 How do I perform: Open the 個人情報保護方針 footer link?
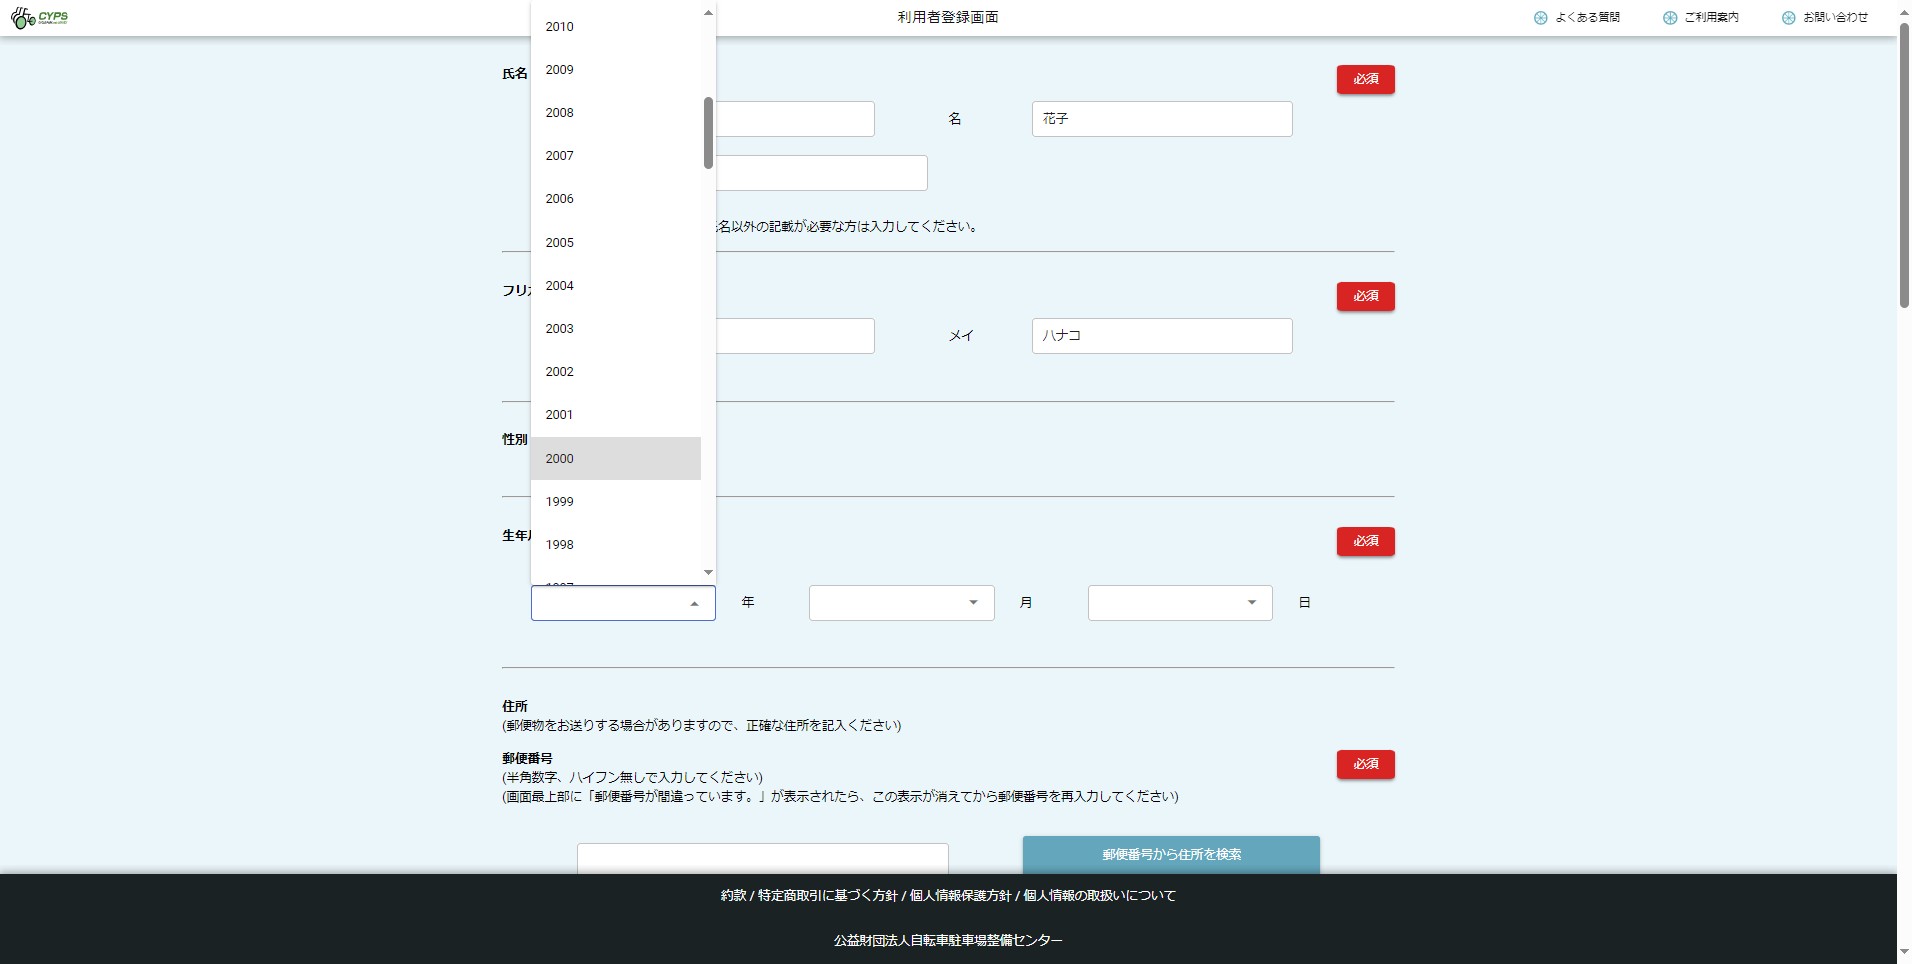coord(960,896)
